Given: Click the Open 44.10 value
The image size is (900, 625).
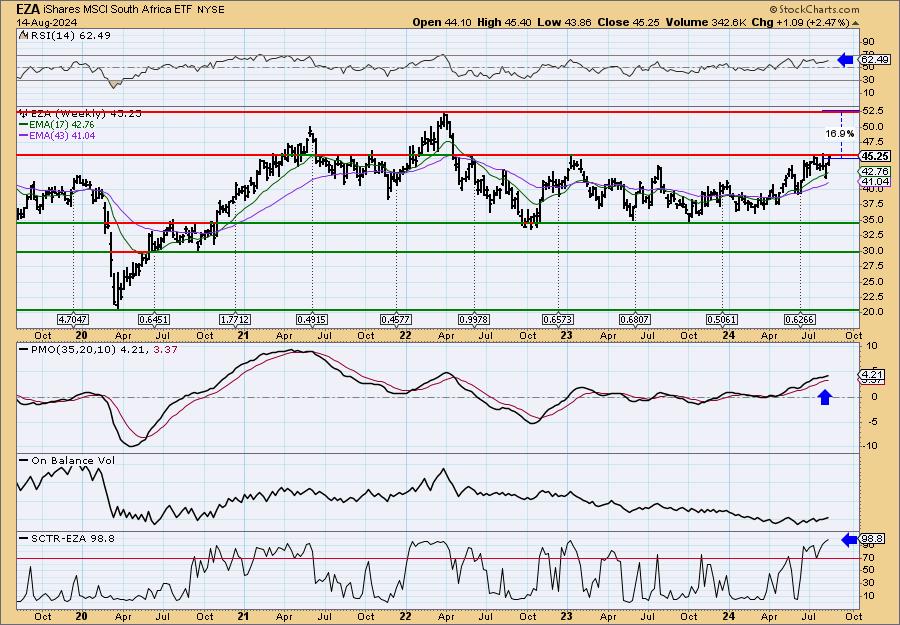Looking at the screenshot, I should 440,22.
